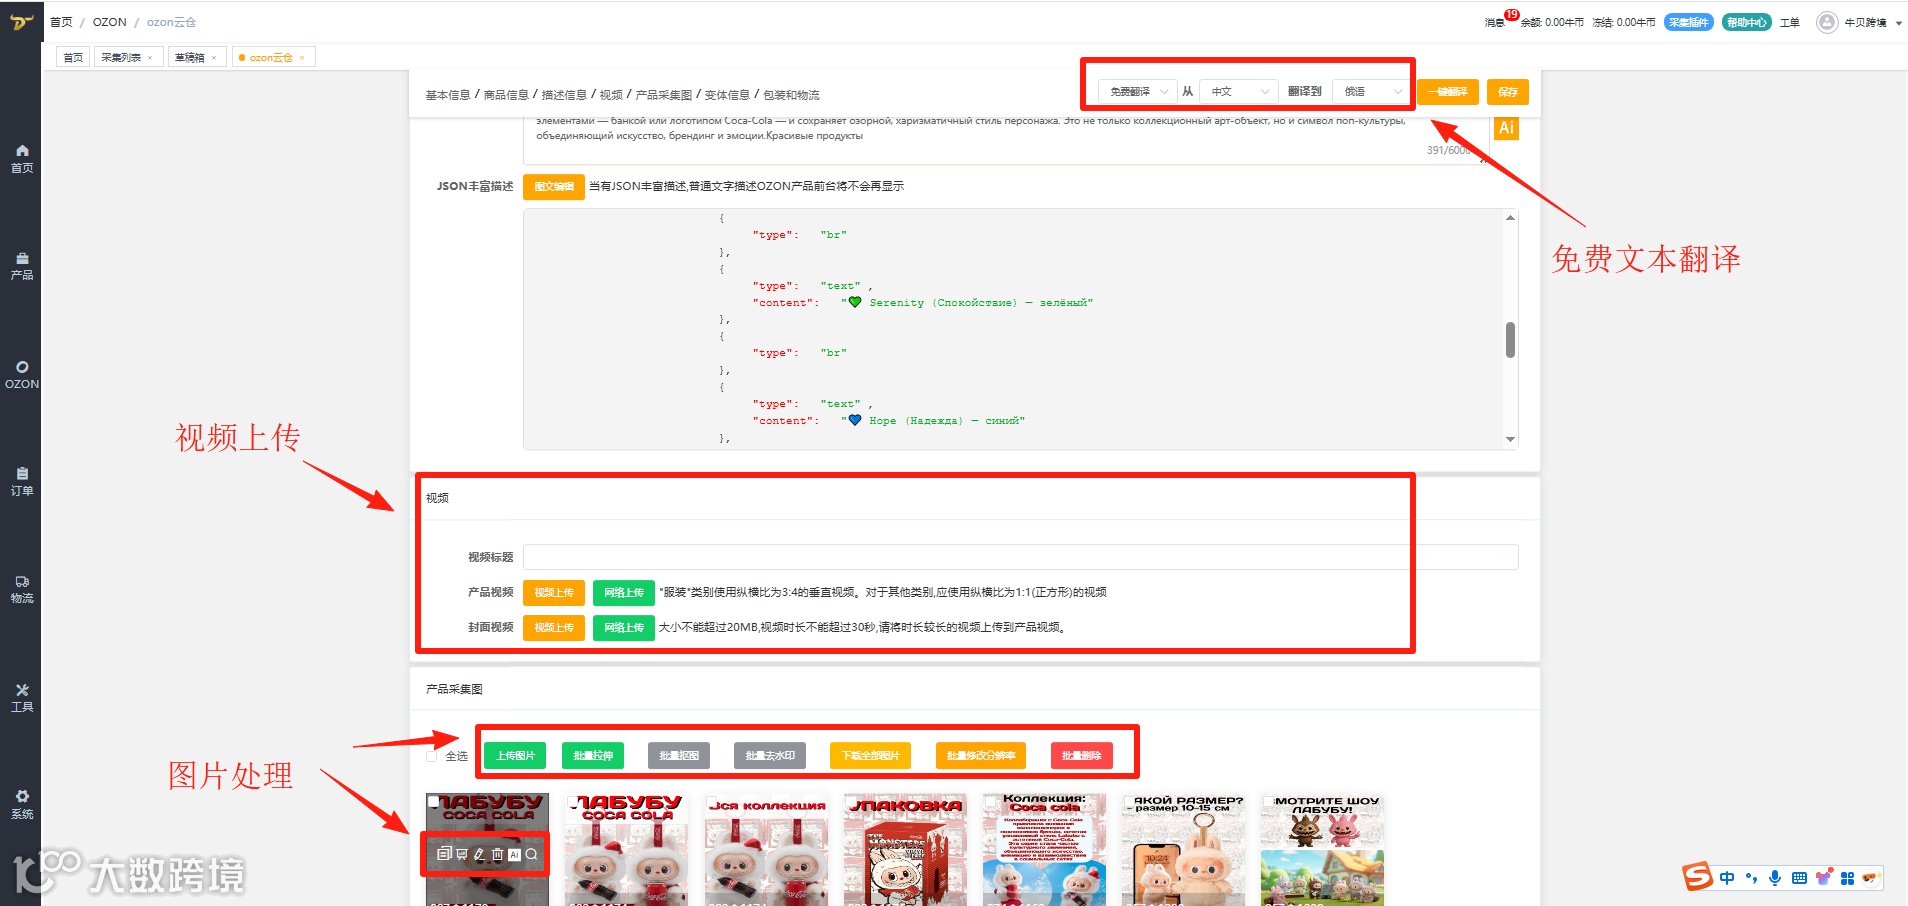Open the 中文 source language dropdown
The image size is (1908, 906).
1239,92
